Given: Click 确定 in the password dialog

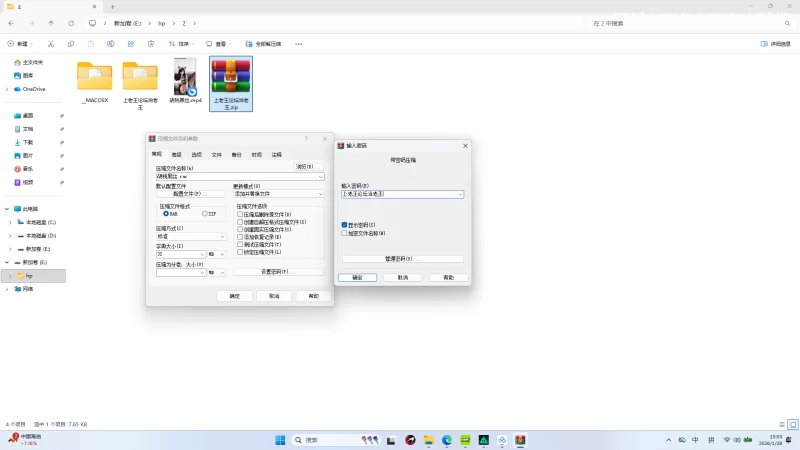Looking at the screenshot, I should [357, 277].
